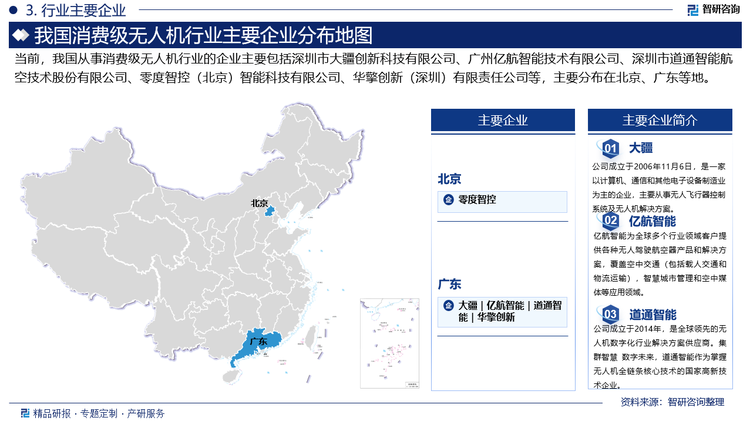Click the 03 badge beside 道通智能
The width and height of the screenshot is (750, 421).
(610, 315)
